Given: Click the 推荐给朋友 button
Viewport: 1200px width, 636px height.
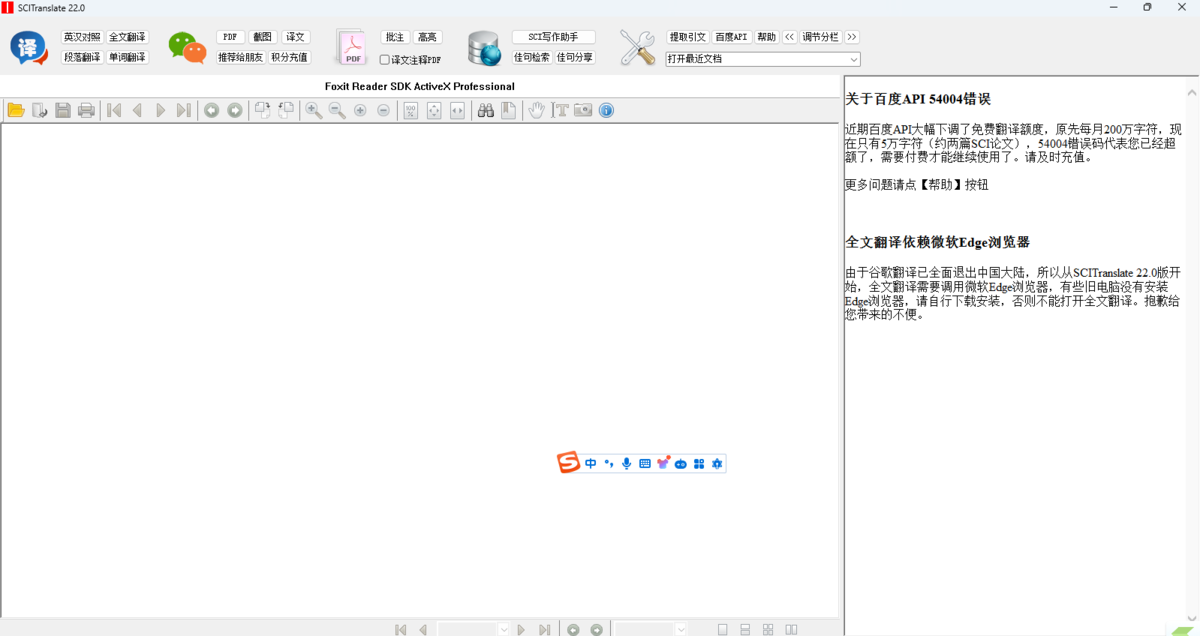Looking at the screenshot, I should tap(241, 58).
